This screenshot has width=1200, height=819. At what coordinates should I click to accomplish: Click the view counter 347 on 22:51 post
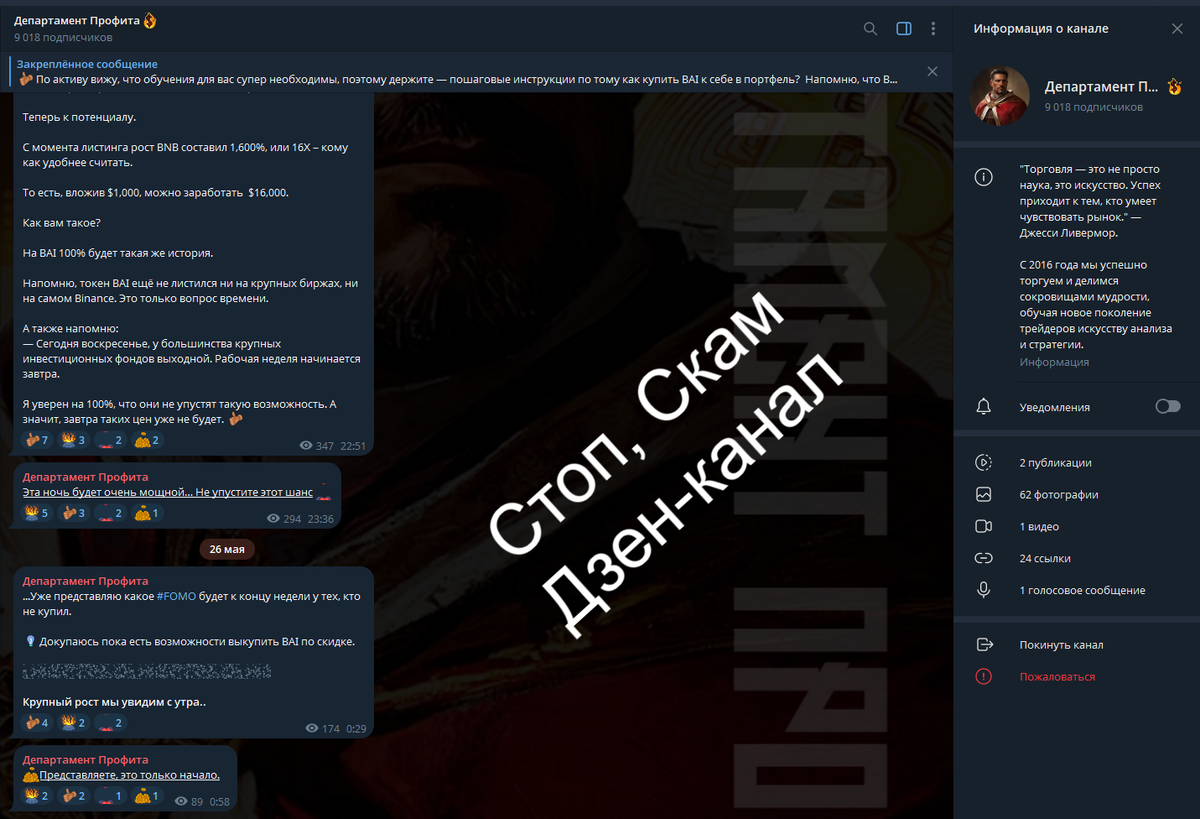coord(317,446)
